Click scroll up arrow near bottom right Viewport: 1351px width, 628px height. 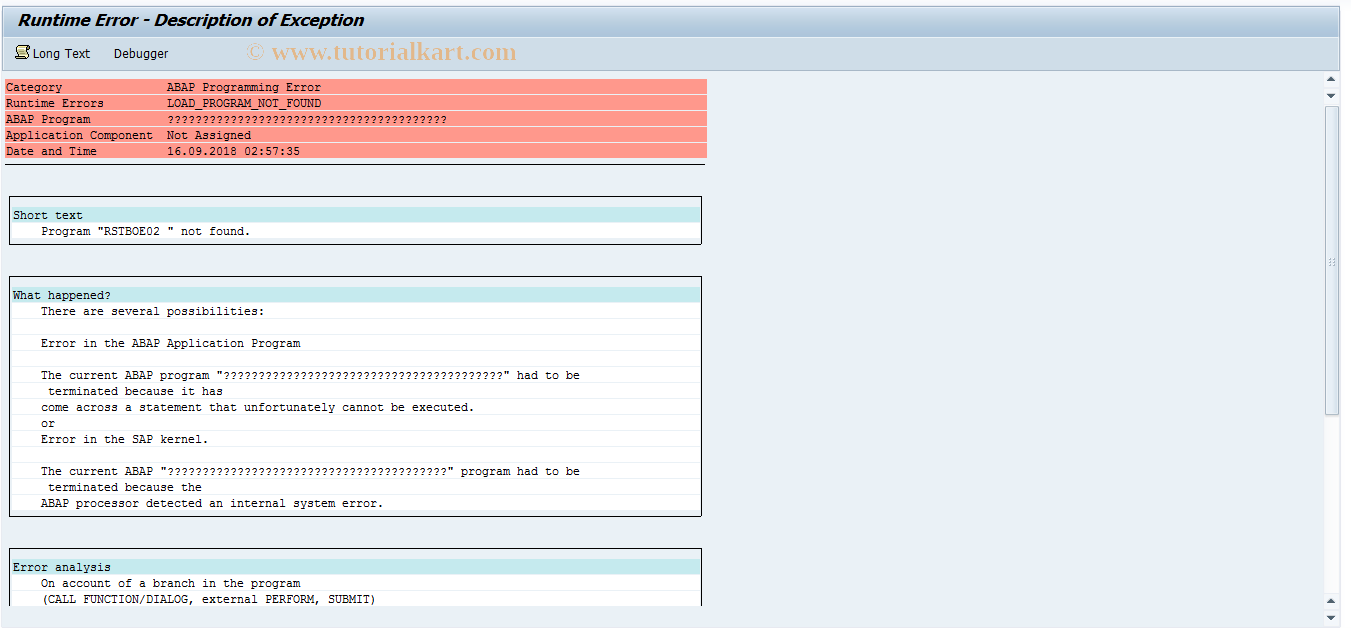tap(1331, 600)
